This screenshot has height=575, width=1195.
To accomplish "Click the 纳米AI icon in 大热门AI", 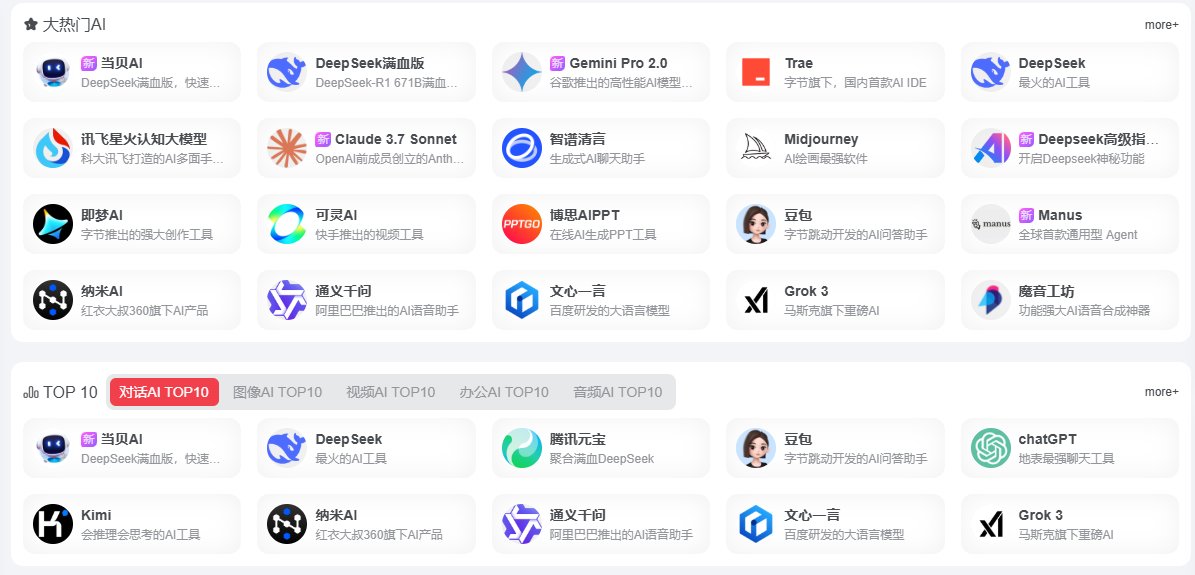I will [53, 300].
